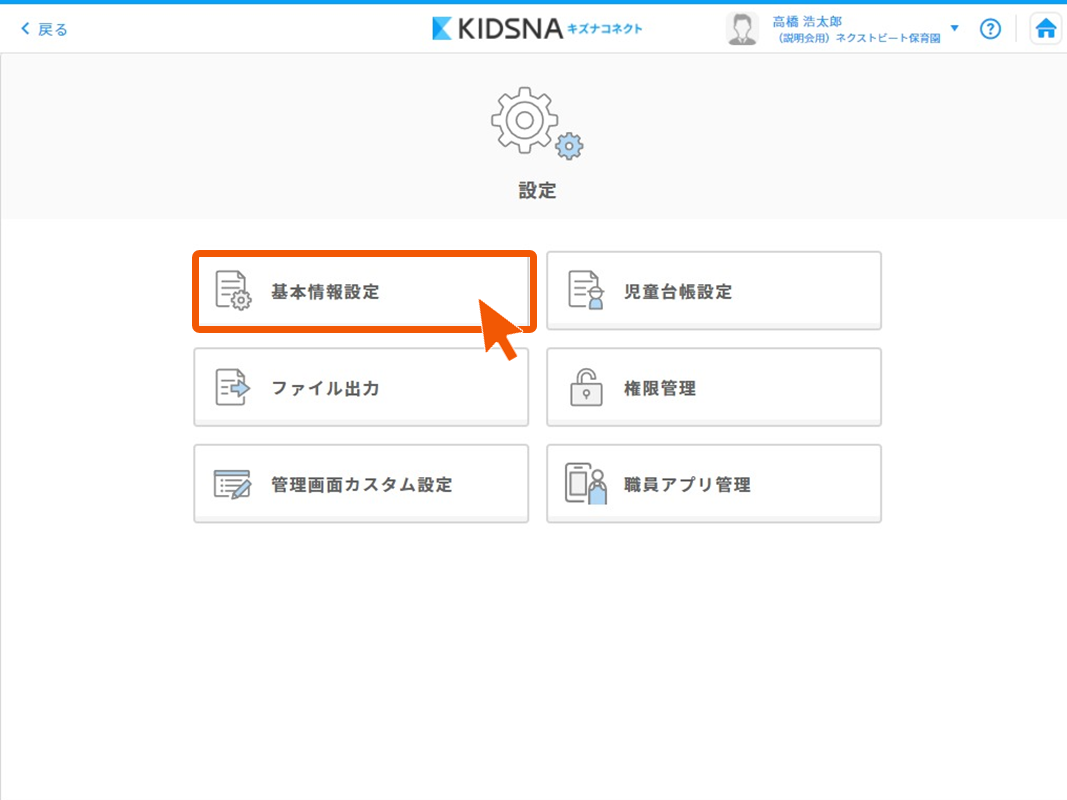Open the 児童台帳設定 label
The height and width of the screenshot is (800, 1067).
(678, 292)
